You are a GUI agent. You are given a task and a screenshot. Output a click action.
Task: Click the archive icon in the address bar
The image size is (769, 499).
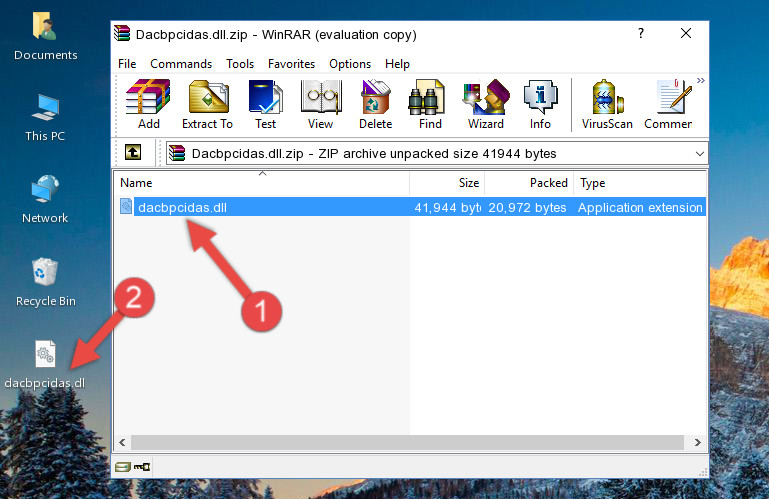(177, 153)
